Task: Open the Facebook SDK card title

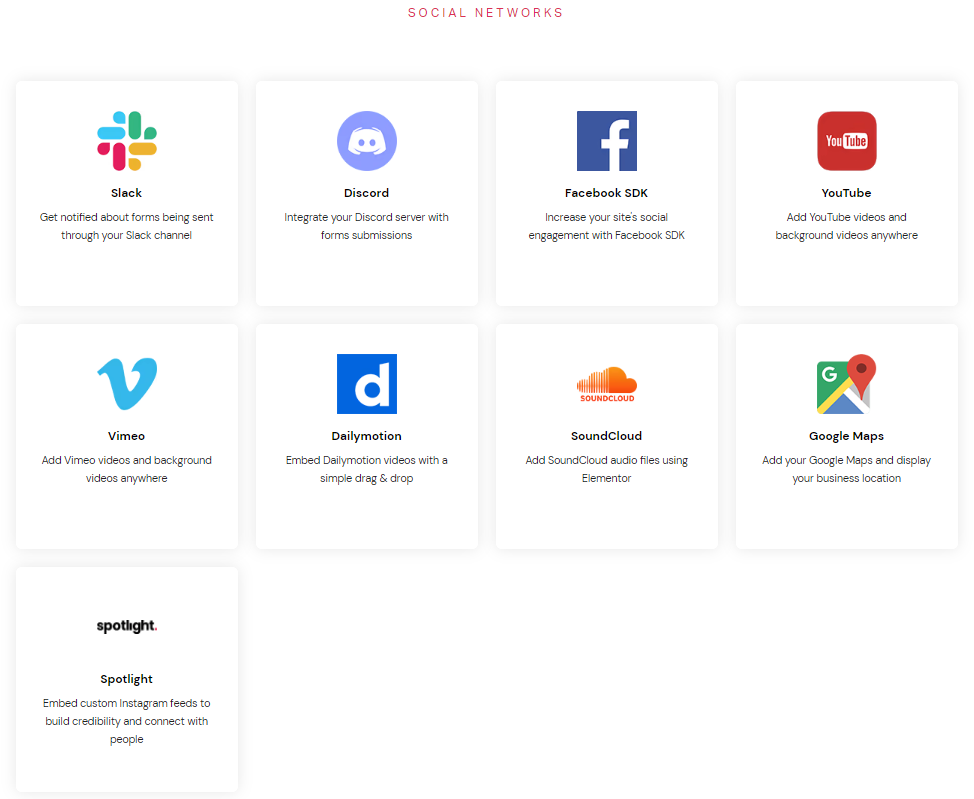Action: [606, 193]
